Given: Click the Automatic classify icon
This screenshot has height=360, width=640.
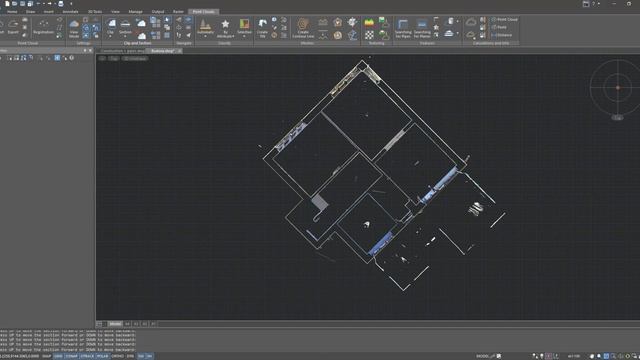Looking at the screenshot, I should tap(205, 25).
